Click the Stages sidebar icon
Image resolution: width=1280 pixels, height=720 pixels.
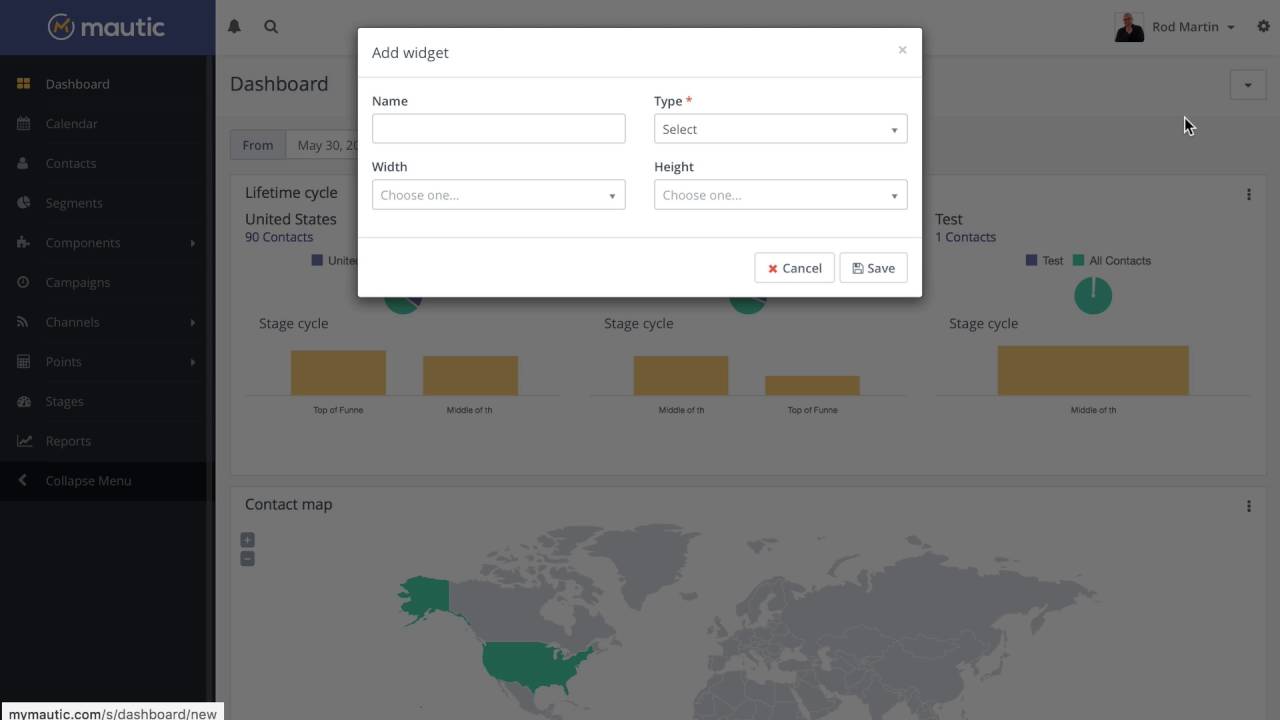point(23,401)
